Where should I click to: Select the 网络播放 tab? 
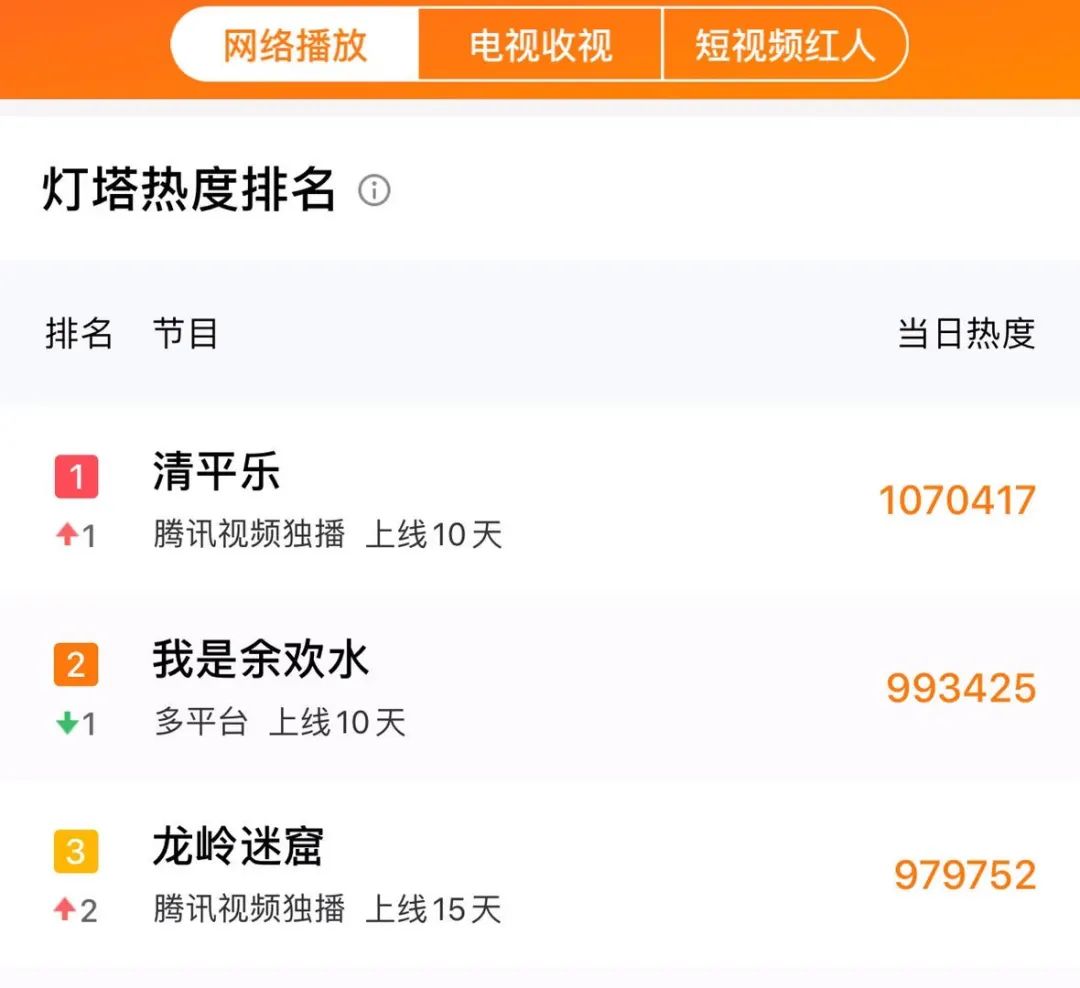click(297, 45)
